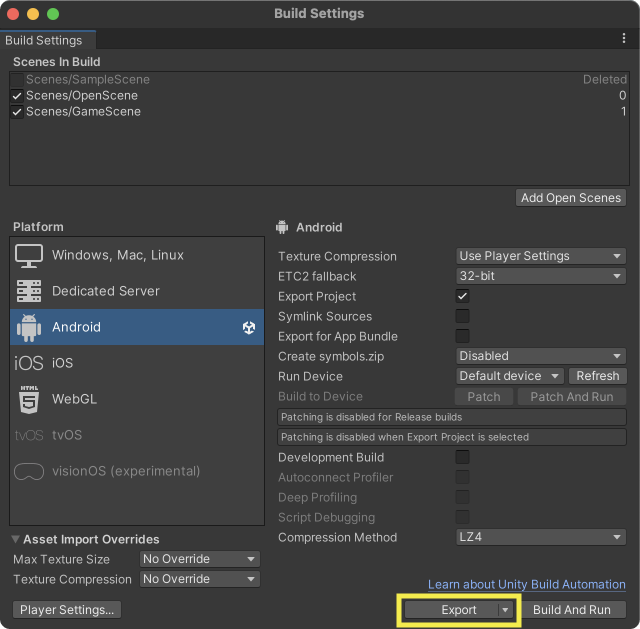The height and width of the screenshot is (629, 640).
Task: Select the Scenes/GameScene row in build list
Action: click(83, 112)
